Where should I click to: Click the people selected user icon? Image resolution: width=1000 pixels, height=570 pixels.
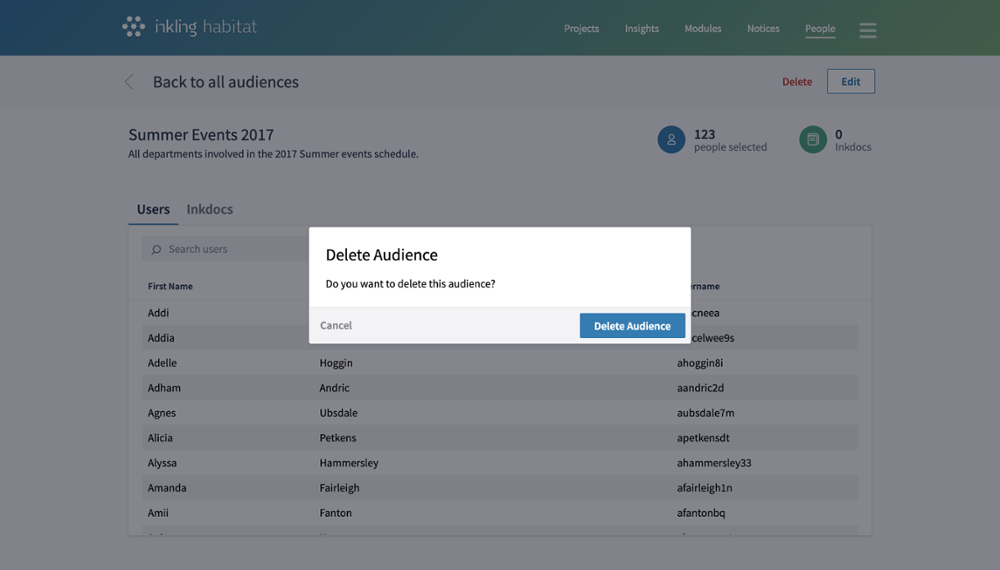coord(671,140)
